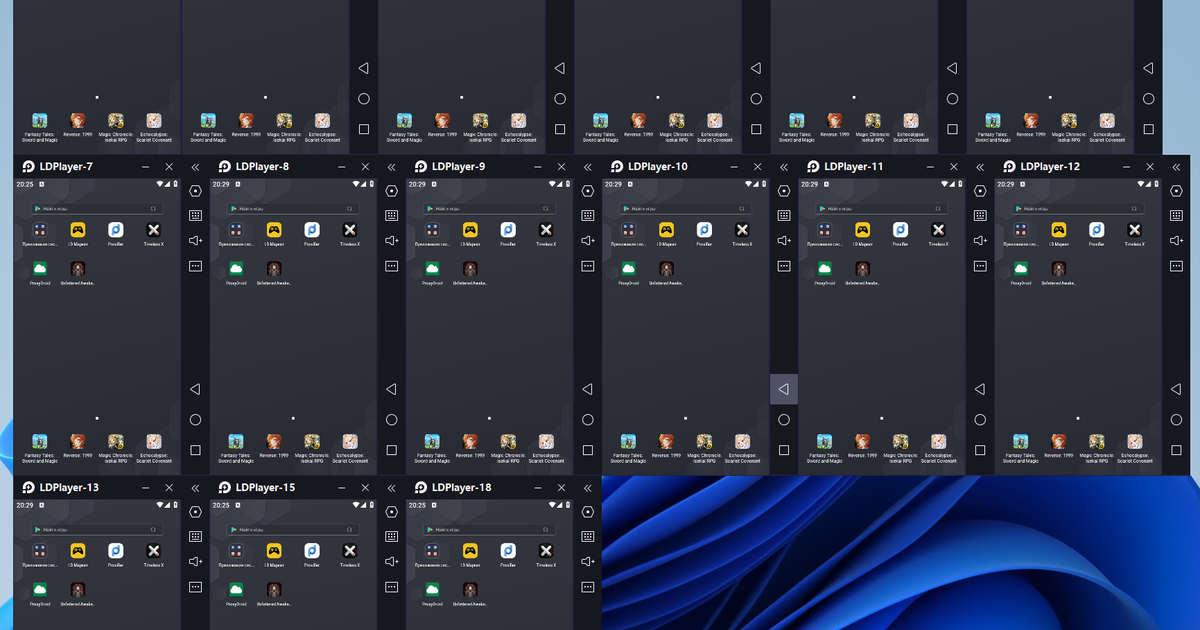Click volume up in LDPlayer-9 sidebar
This screenshot has height=630, width=1200.
click(588, 240)
